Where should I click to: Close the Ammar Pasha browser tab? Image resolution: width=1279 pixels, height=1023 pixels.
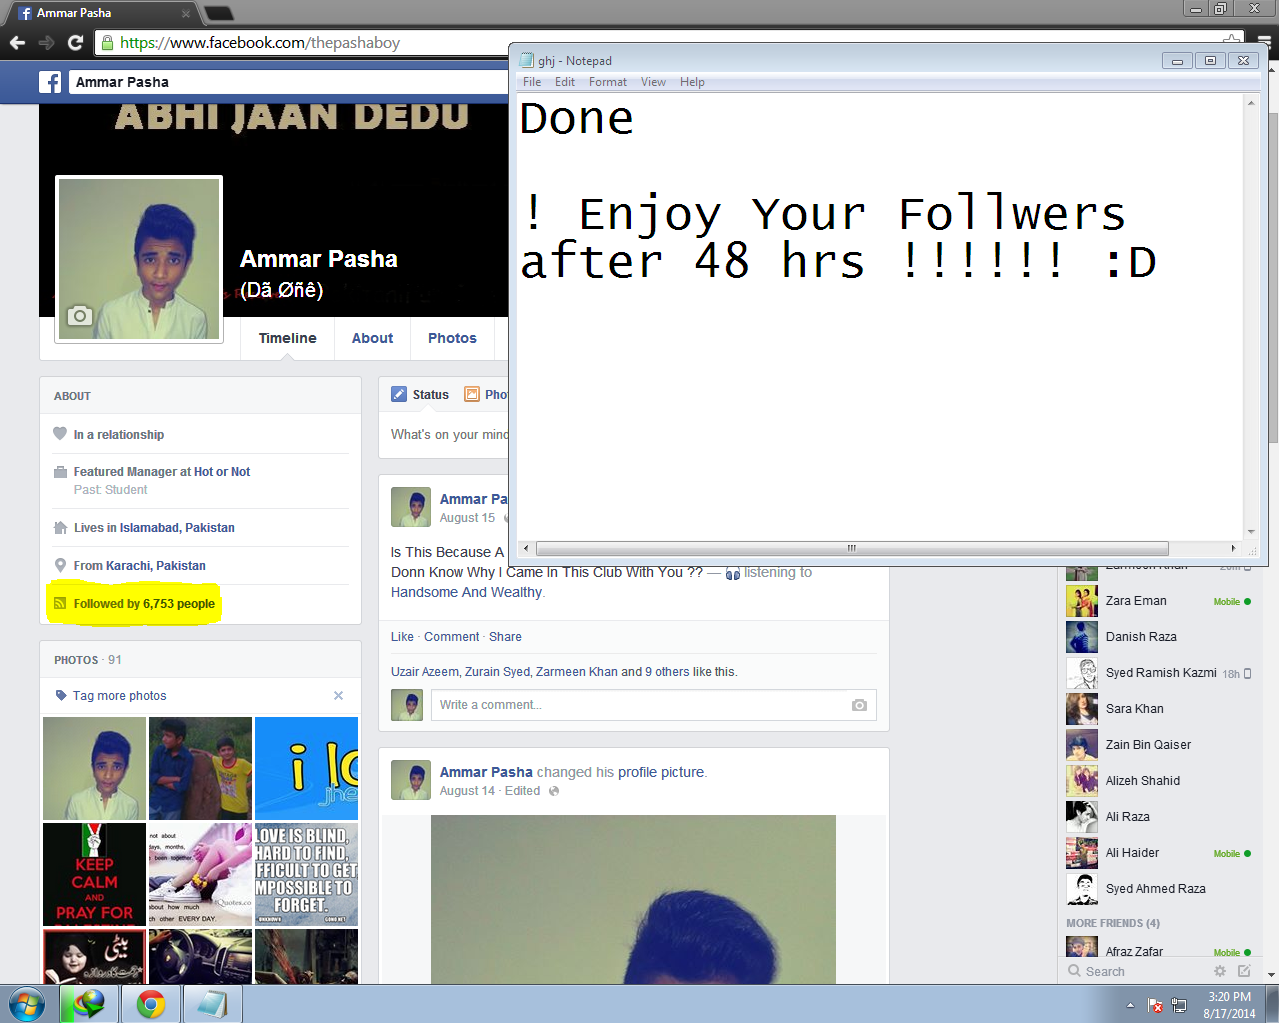[186, 13]
